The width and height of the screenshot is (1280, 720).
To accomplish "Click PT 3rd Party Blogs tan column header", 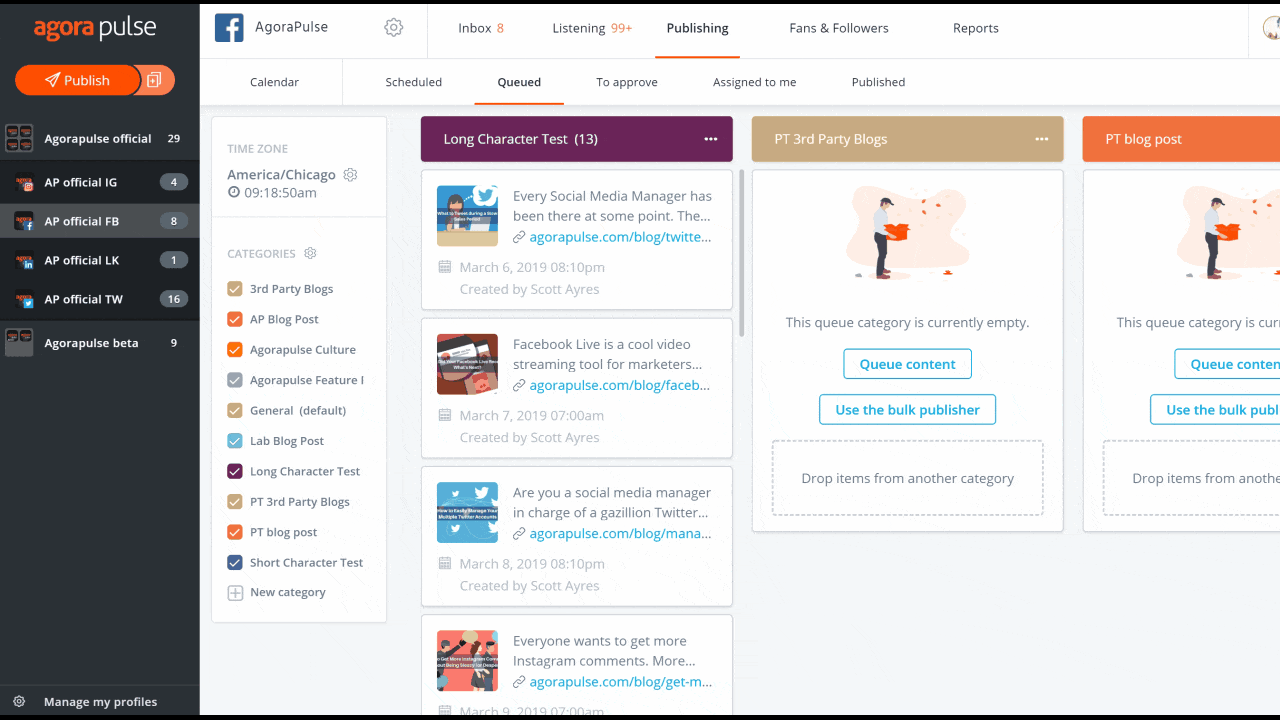I will [x=908, y=139].
